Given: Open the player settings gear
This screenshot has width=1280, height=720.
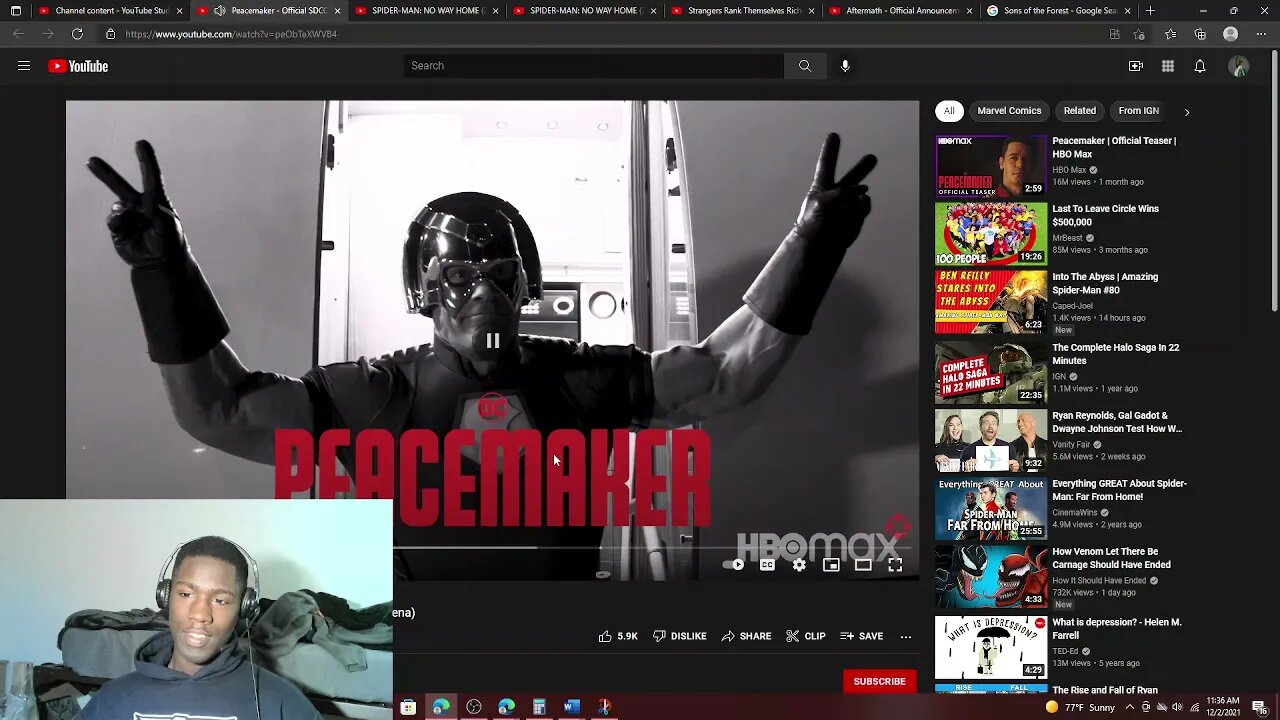Looking at the screenshot, I should point(799,565).
